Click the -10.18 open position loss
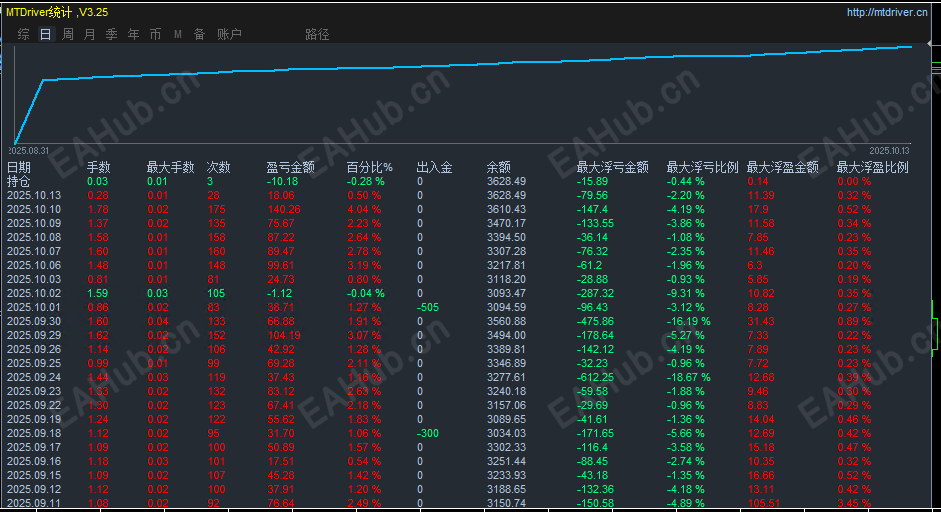The image size is (941, 512). pyautogui.click(x=282, y=181)
